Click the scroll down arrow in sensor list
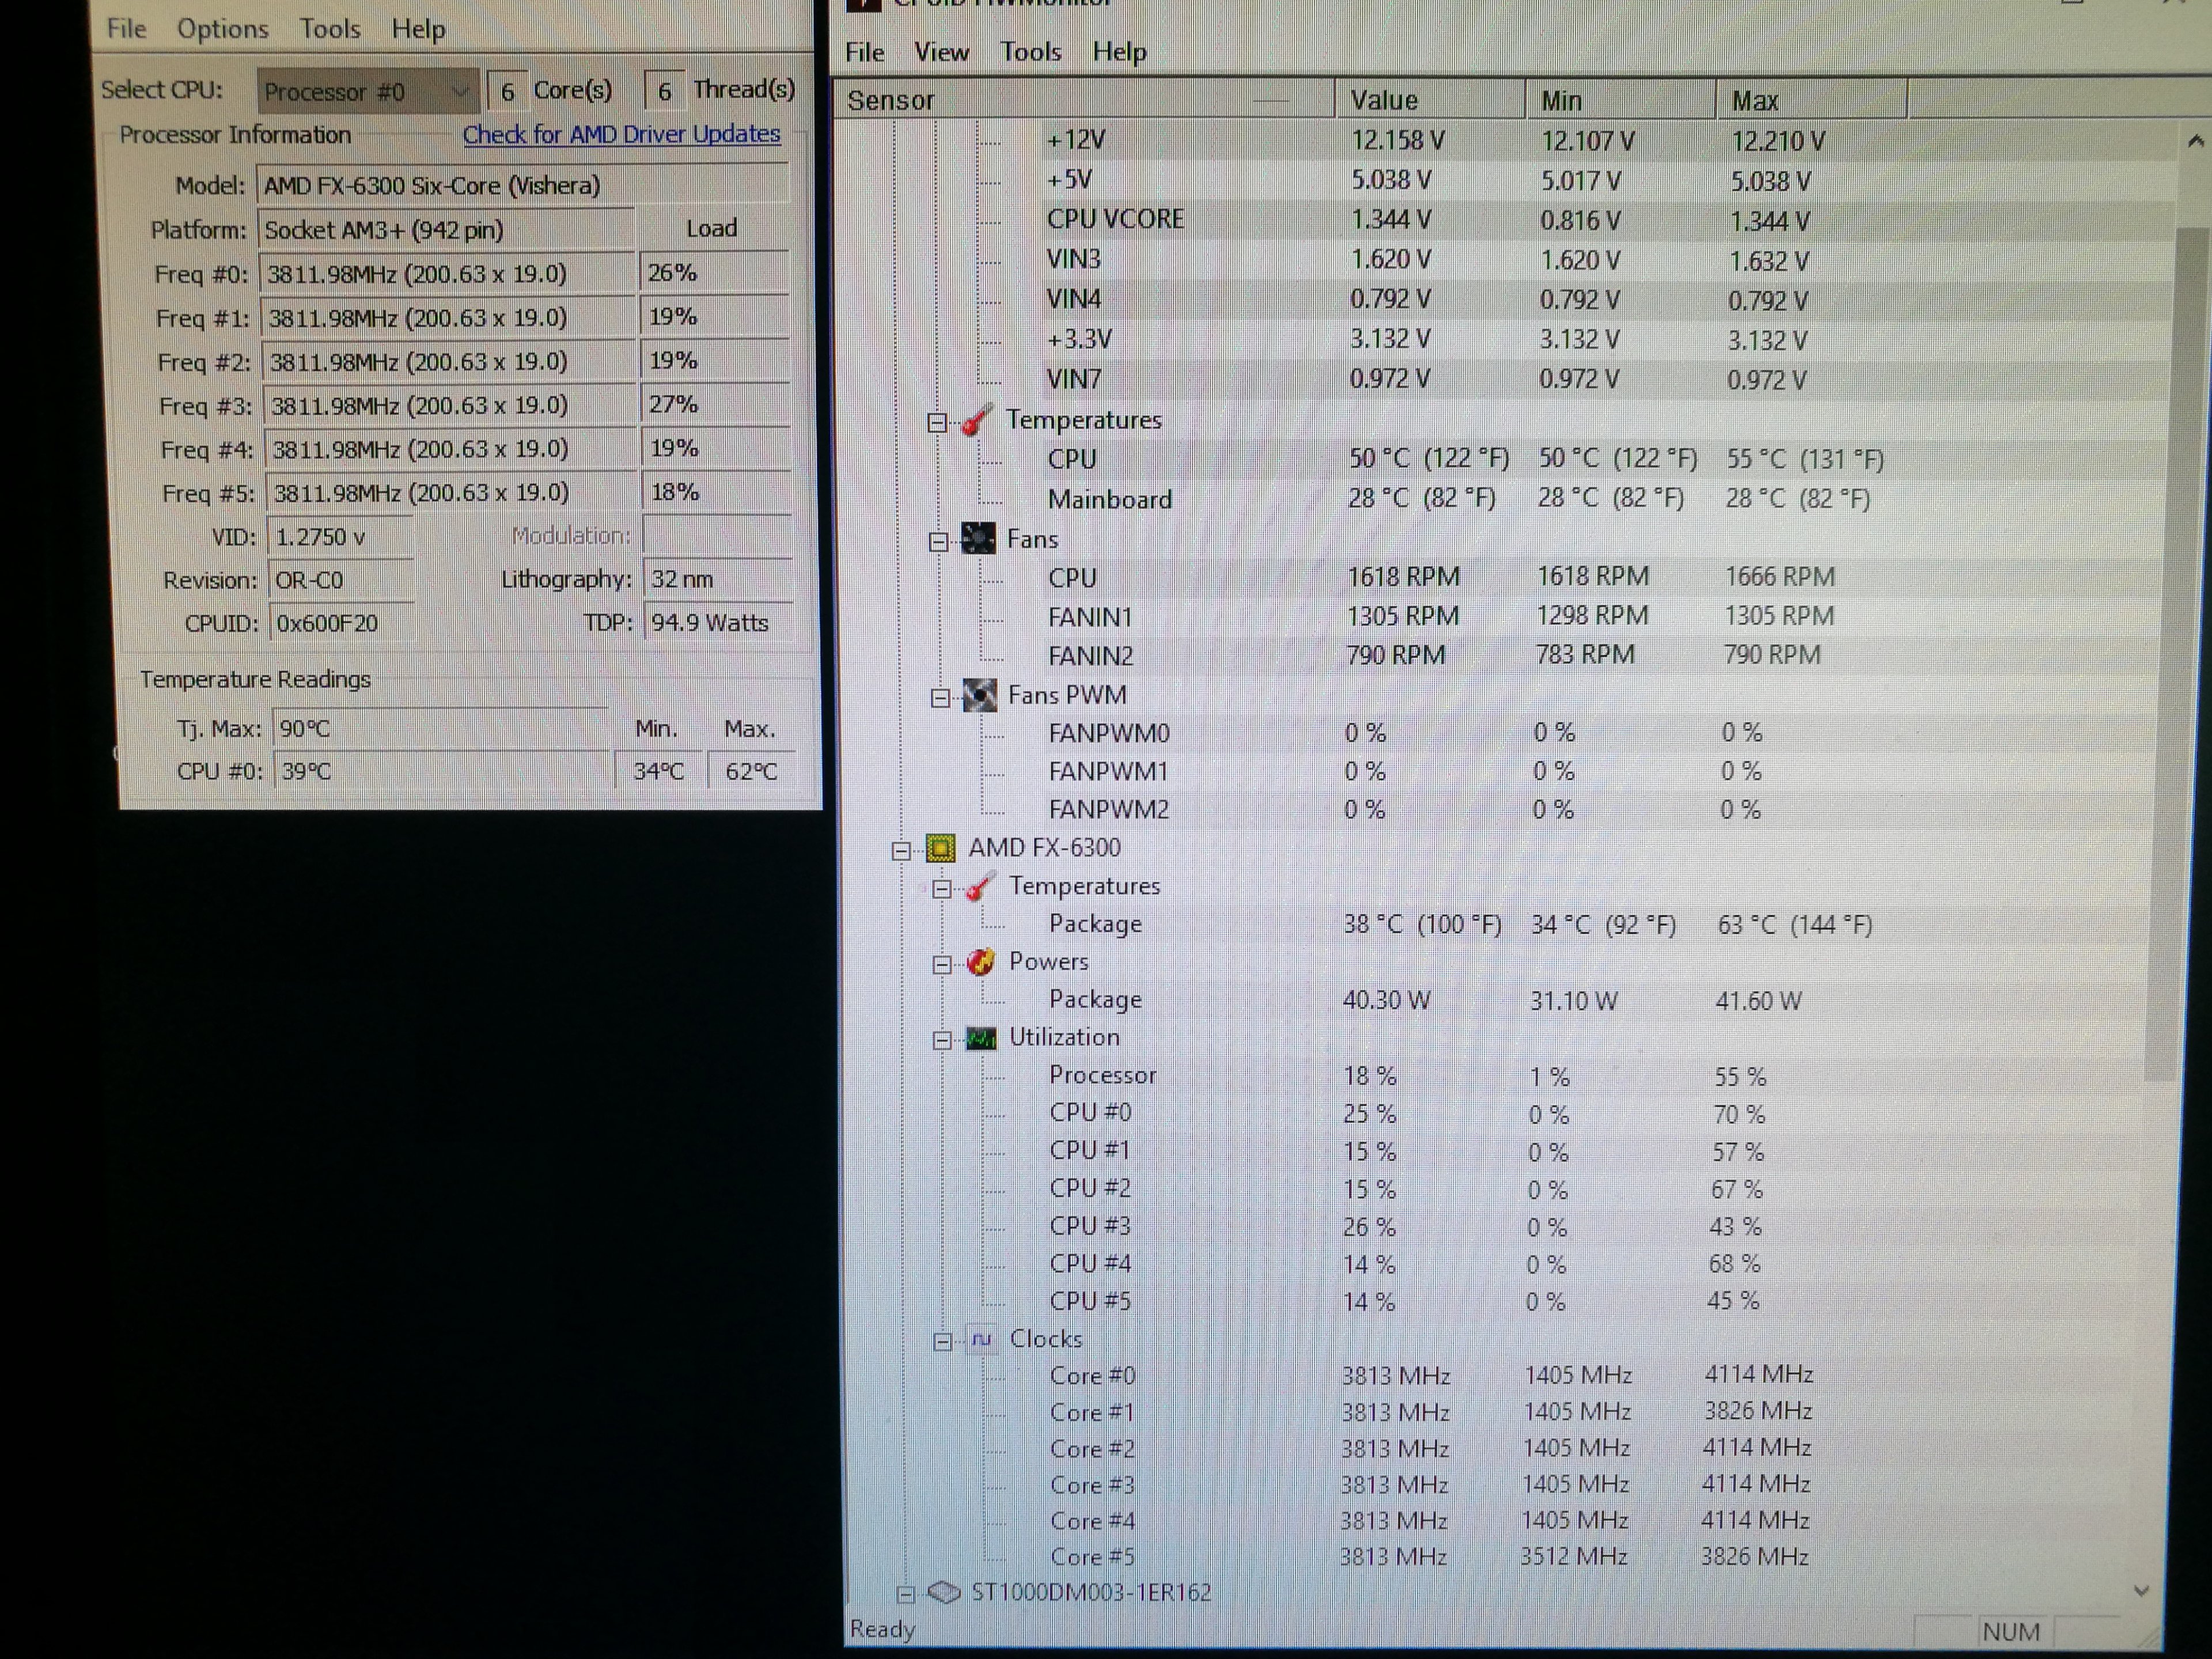The height and width of the screenshot is (1659, 2212). point(2141,1591)
